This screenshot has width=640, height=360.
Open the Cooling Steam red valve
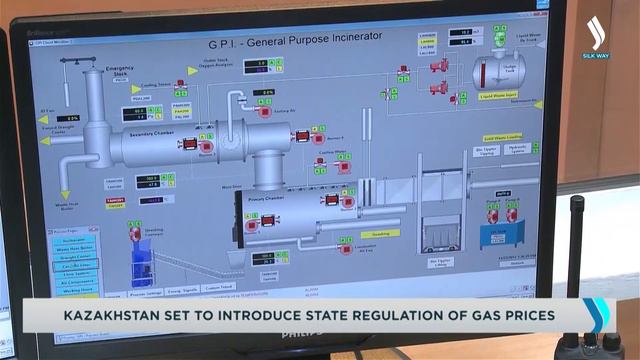pyautogui.click(x=180, y=85)
